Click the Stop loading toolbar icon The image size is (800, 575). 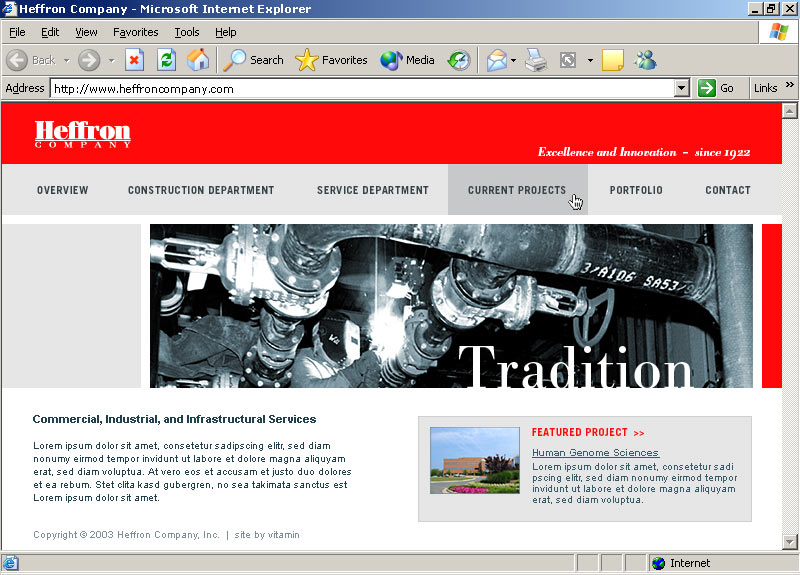134,60
